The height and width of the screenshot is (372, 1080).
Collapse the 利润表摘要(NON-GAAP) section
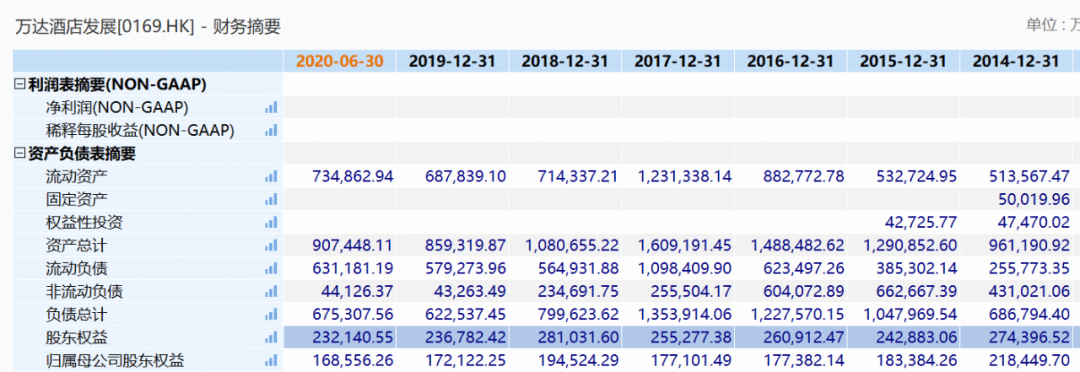click(20, 85)
